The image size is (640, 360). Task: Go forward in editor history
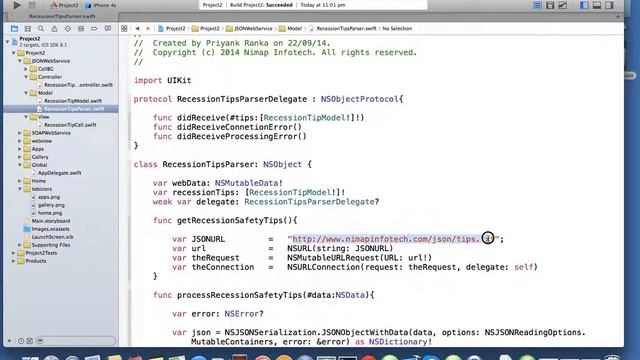[148, 29]
